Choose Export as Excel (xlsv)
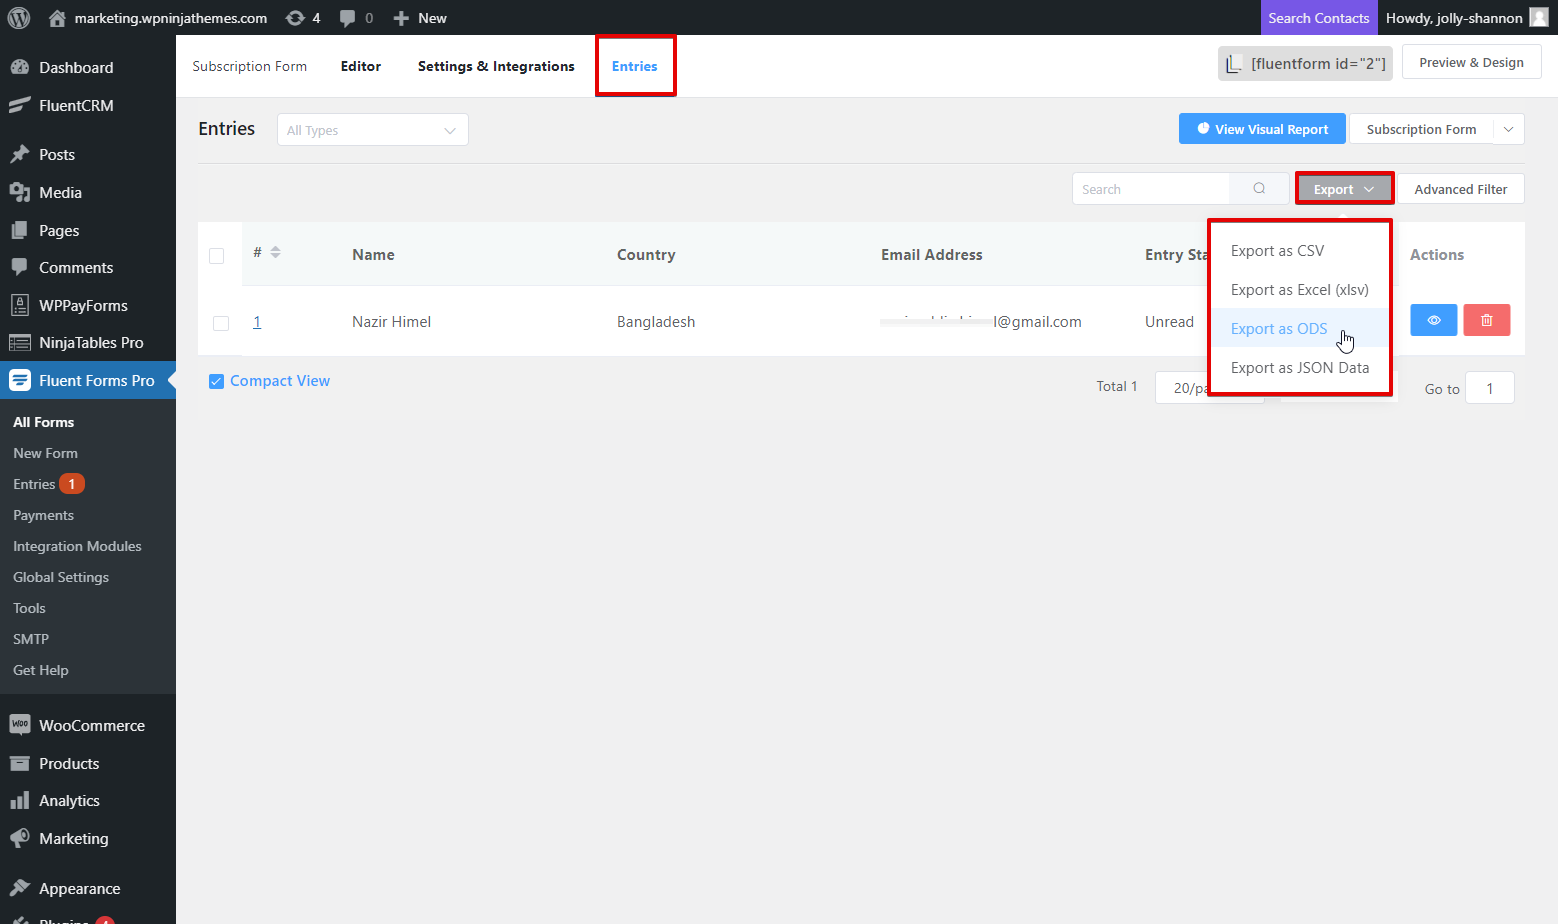The image size is (1558, 924). click(x=1299, y=290)
